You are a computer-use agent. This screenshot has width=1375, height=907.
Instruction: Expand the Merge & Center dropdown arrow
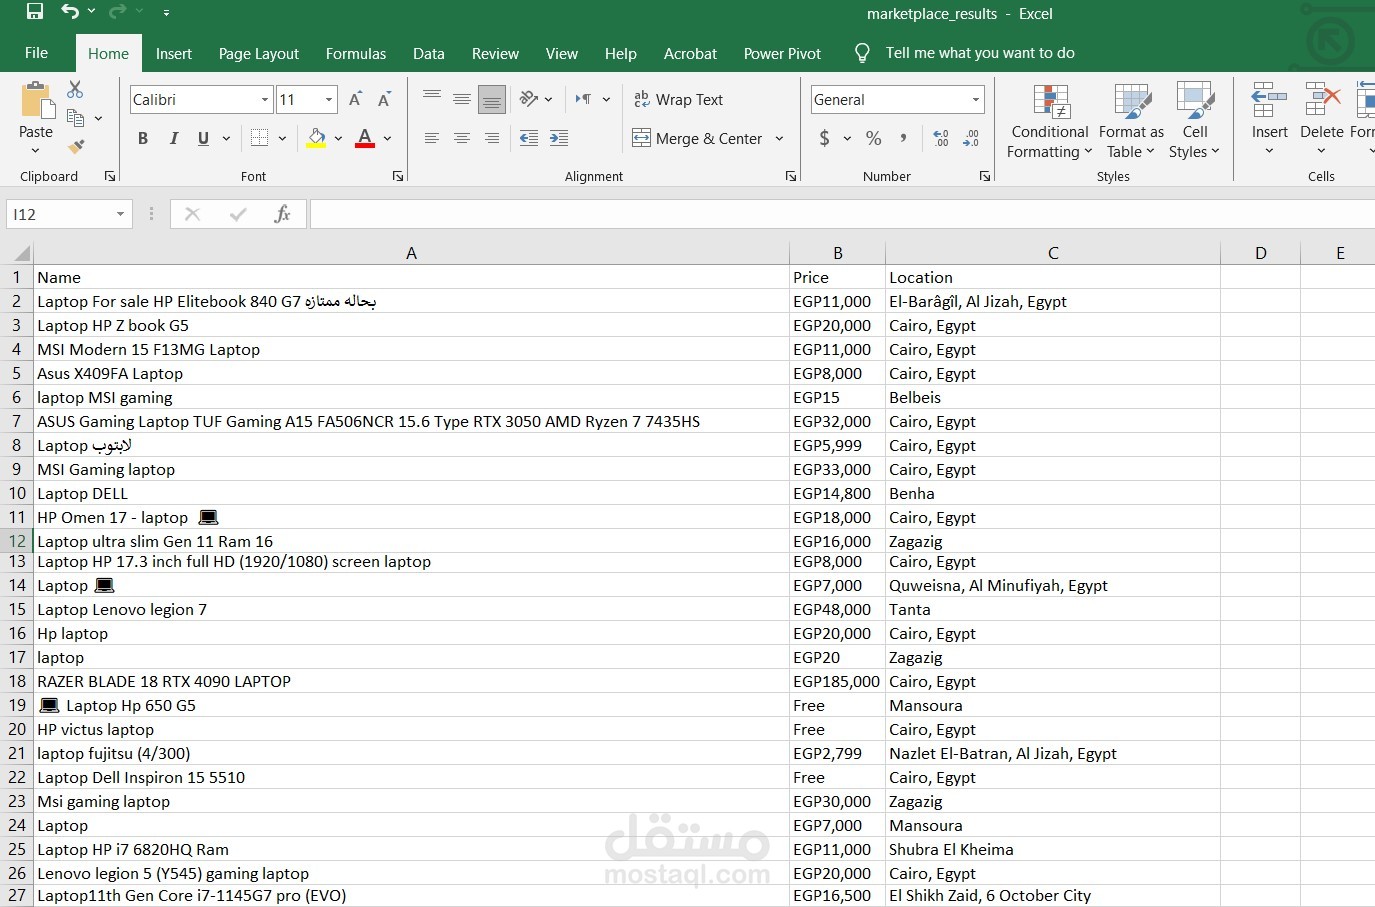(x=779, y=138)
